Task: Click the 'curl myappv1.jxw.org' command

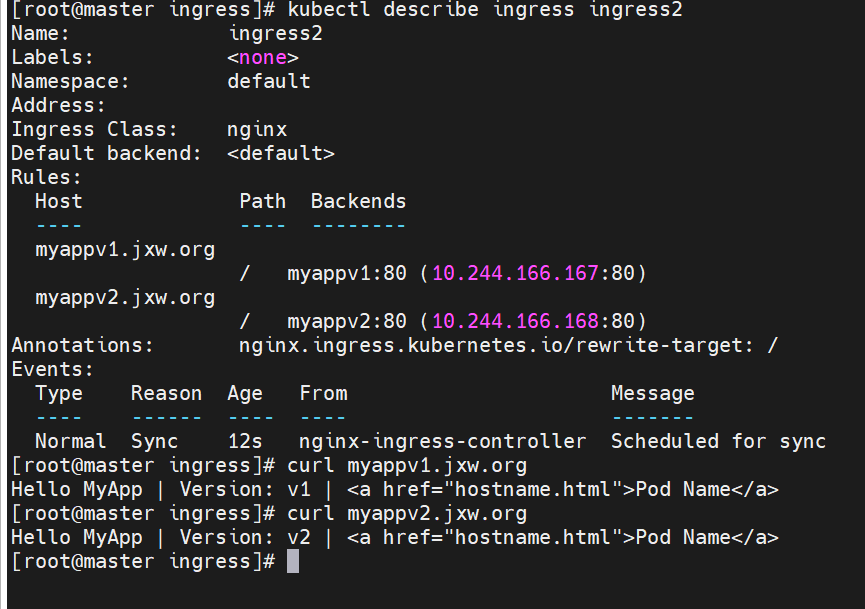Action: (407, 466)
